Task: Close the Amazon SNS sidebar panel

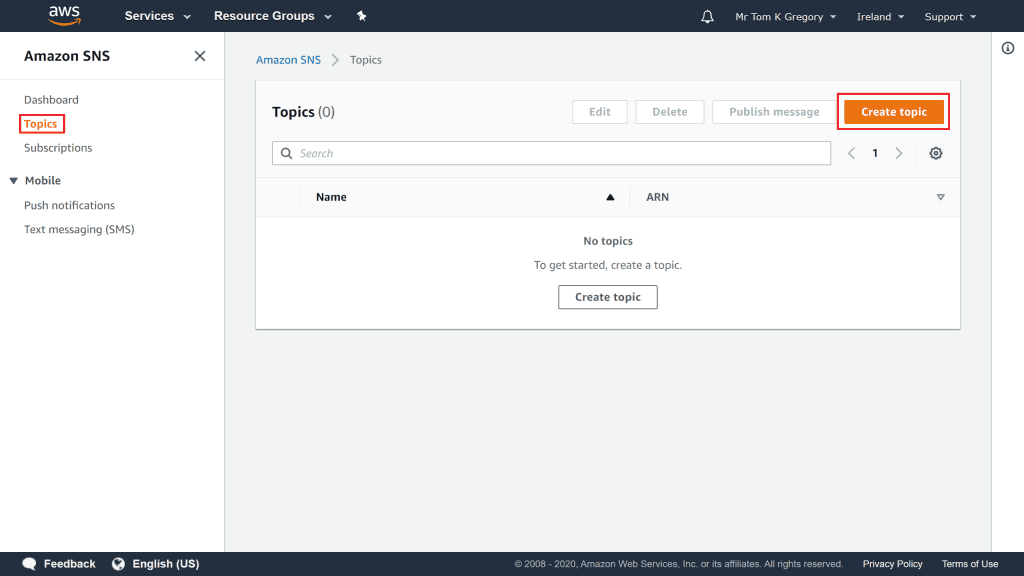Action: point(200,56)
